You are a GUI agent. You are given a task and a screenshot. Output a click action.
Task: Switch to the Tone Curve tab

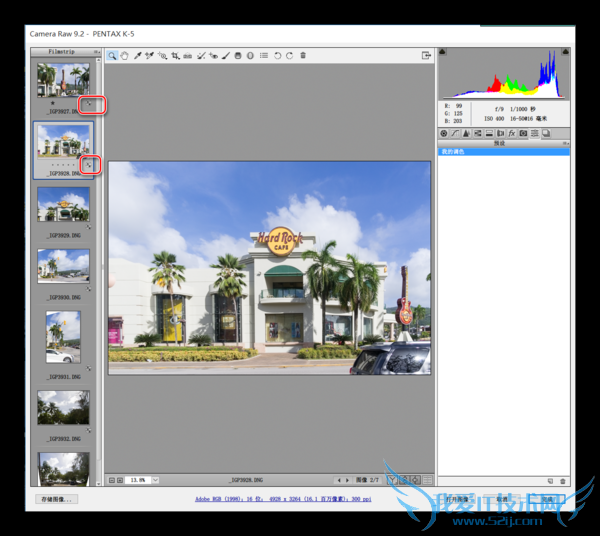pos(455,132)
